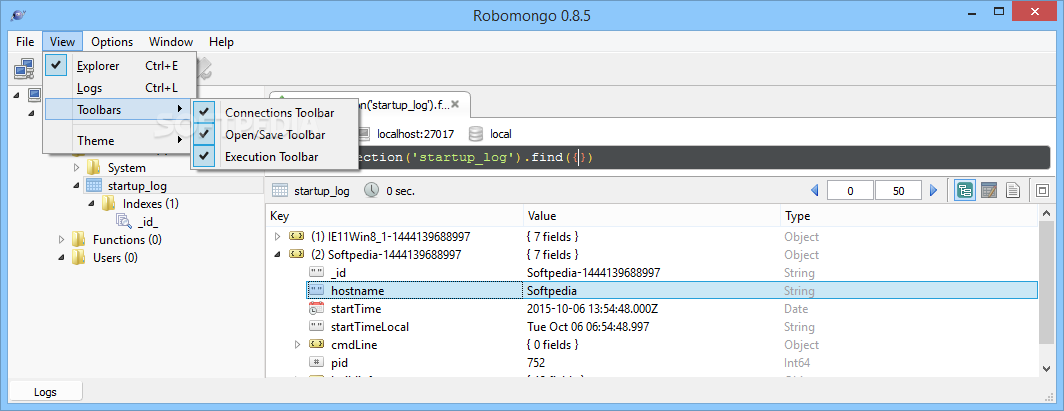Click the scrollbar down arrow in results
This screenshot has height=411, width=1064.
1046,368
